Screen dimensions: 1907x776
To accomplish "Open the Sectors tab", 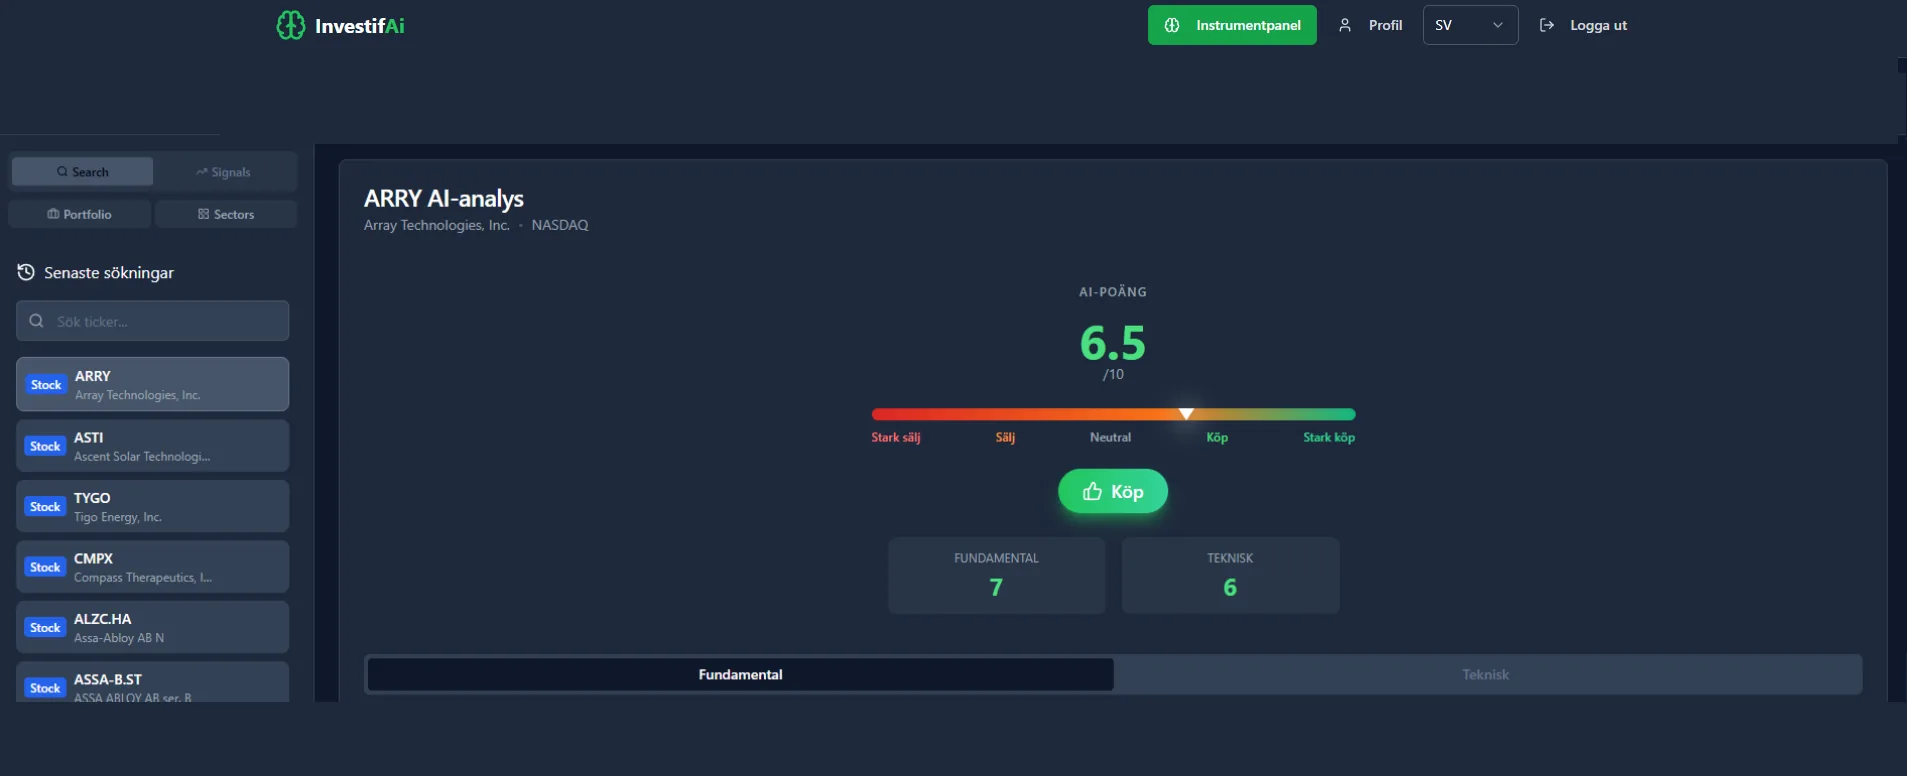I will (x=226, y=214).
